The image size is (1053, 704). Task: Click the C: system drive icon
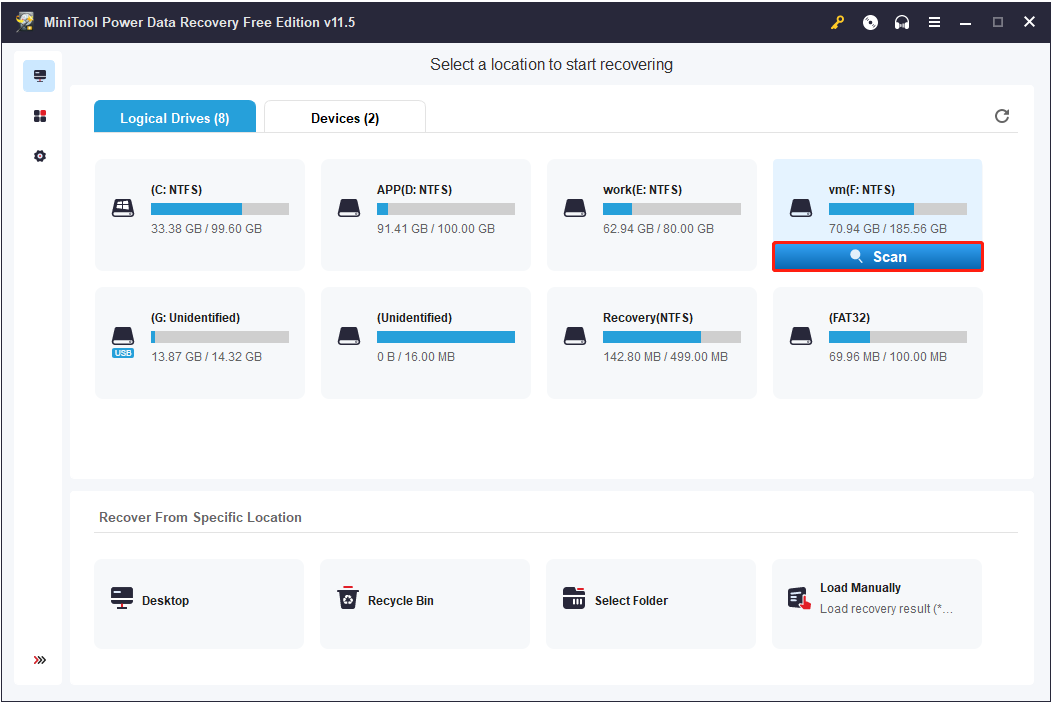click(x=123, y=208)
